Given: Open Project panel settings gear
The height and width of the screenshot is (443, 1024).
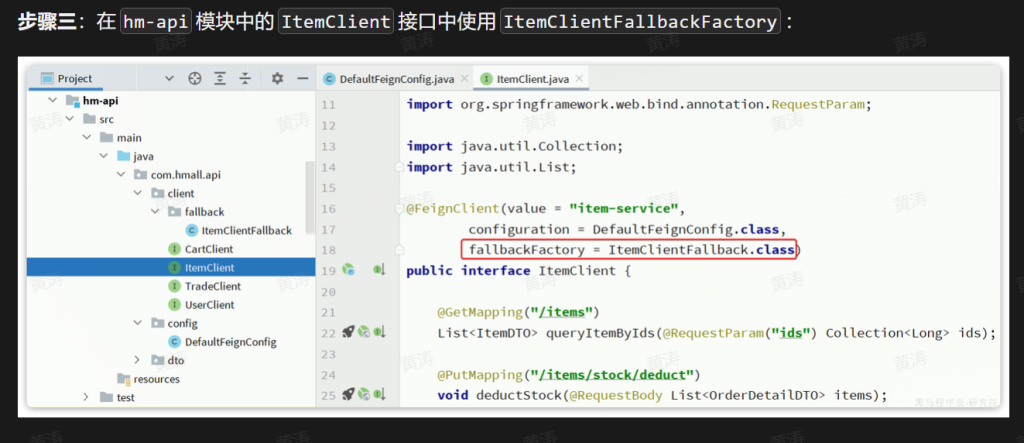Looking at the screenshot, I should pyautogui.click(x=277, y=79).
